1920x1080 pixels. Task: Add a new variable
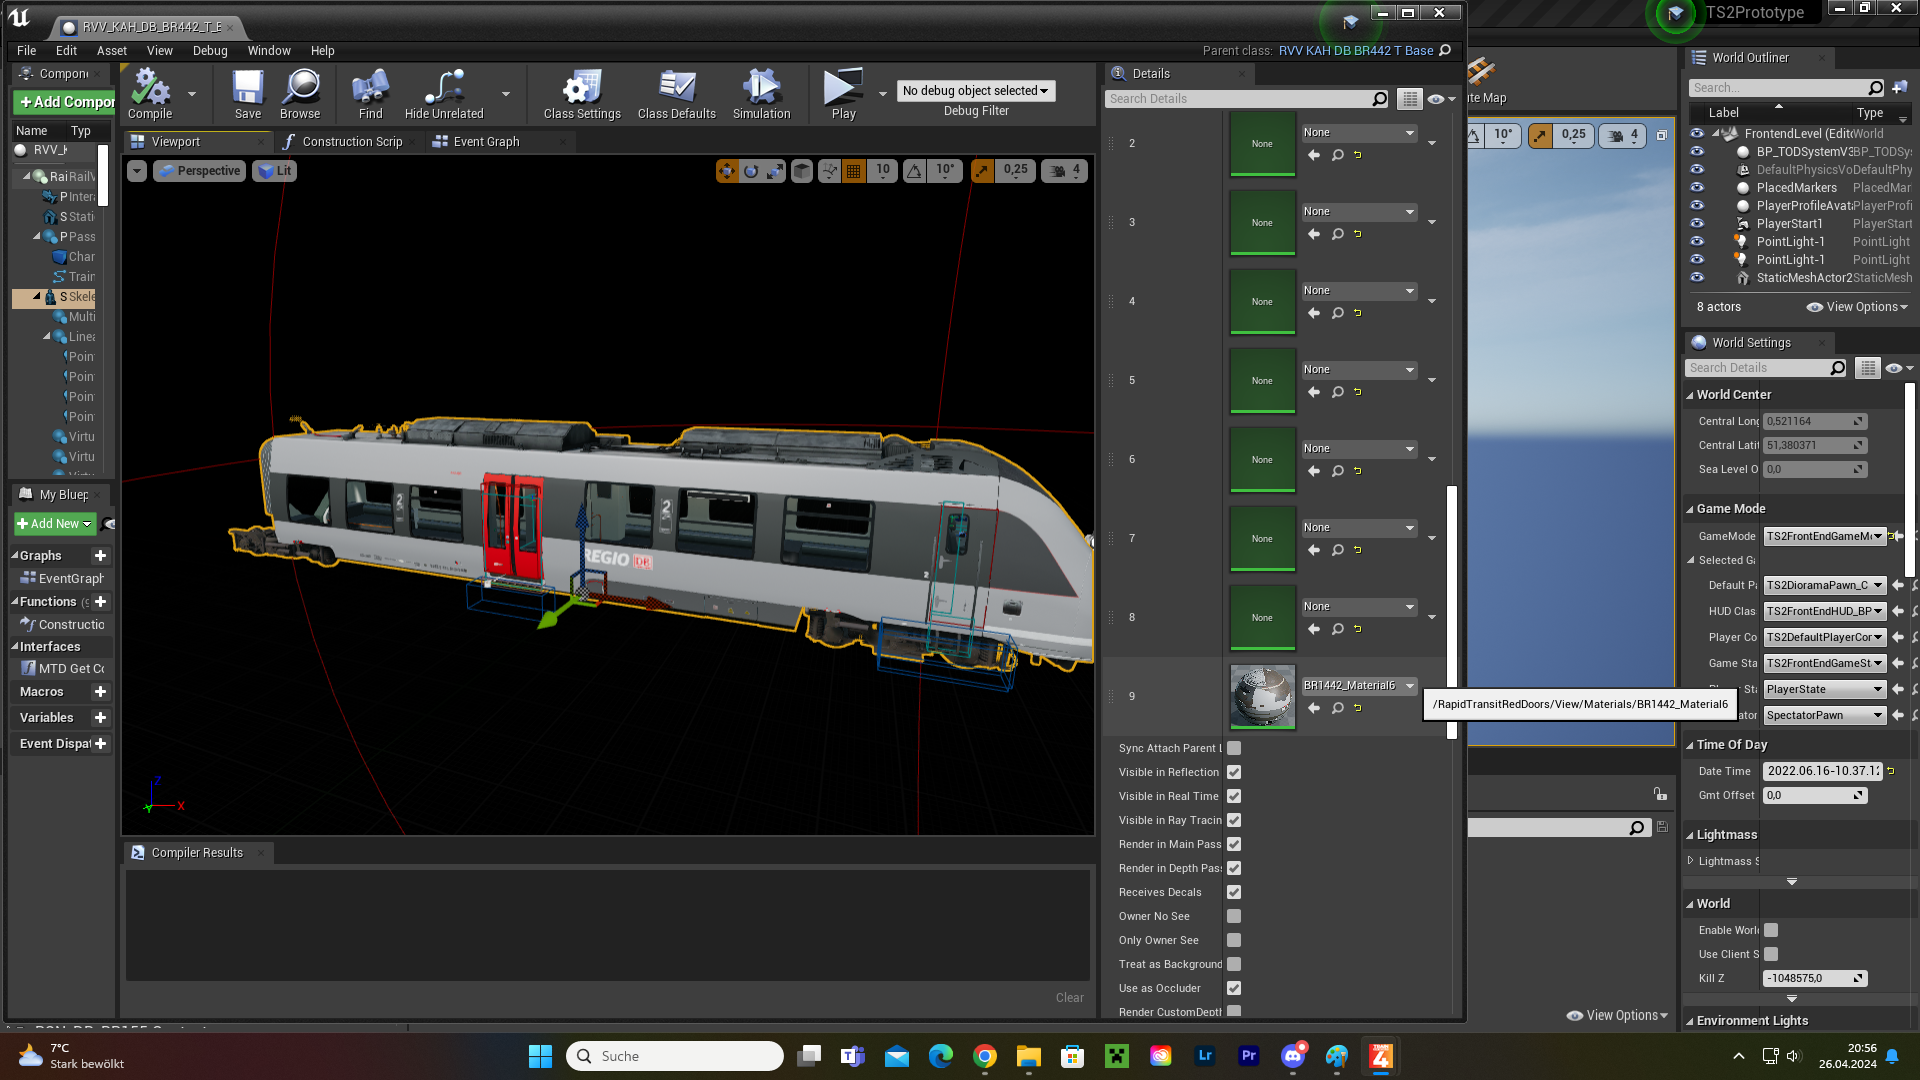click(x=100, y=718)
